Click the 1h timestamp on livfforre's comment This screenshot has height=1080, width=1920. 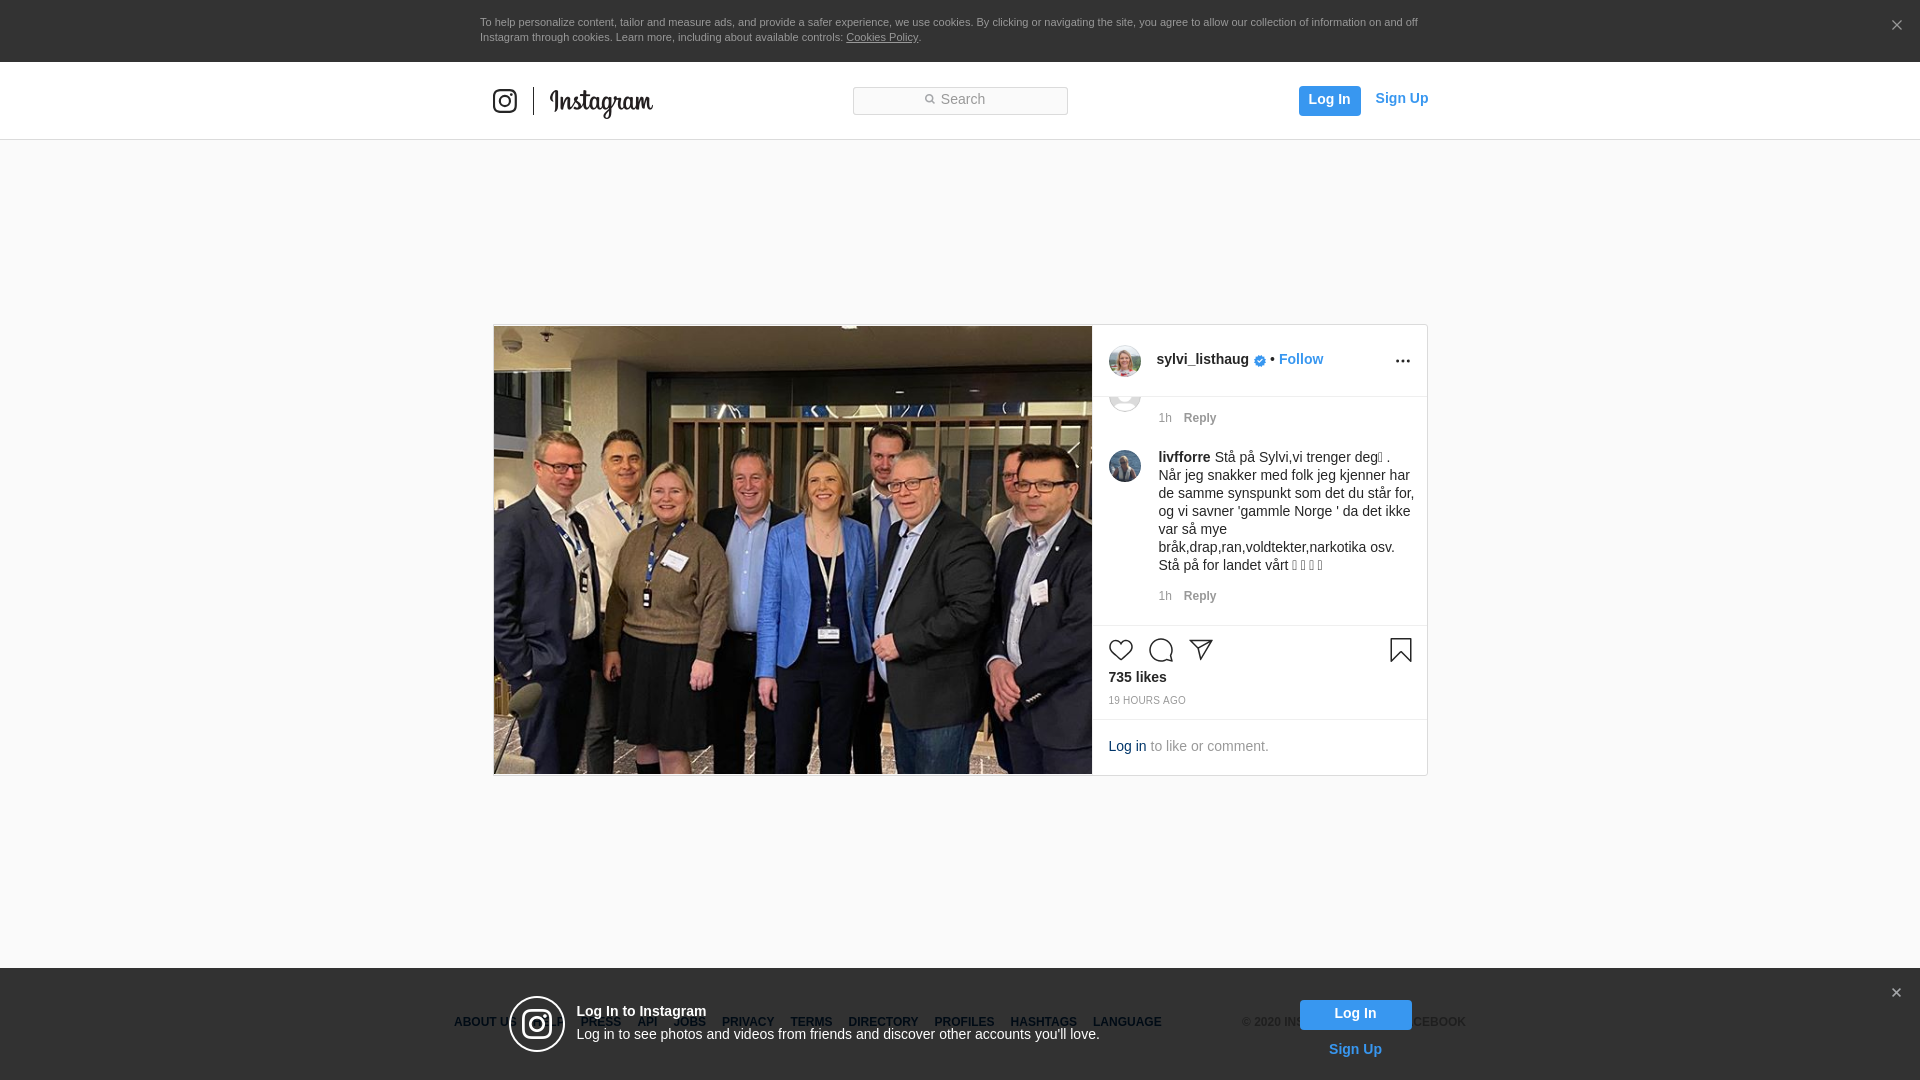point(1165,596)
